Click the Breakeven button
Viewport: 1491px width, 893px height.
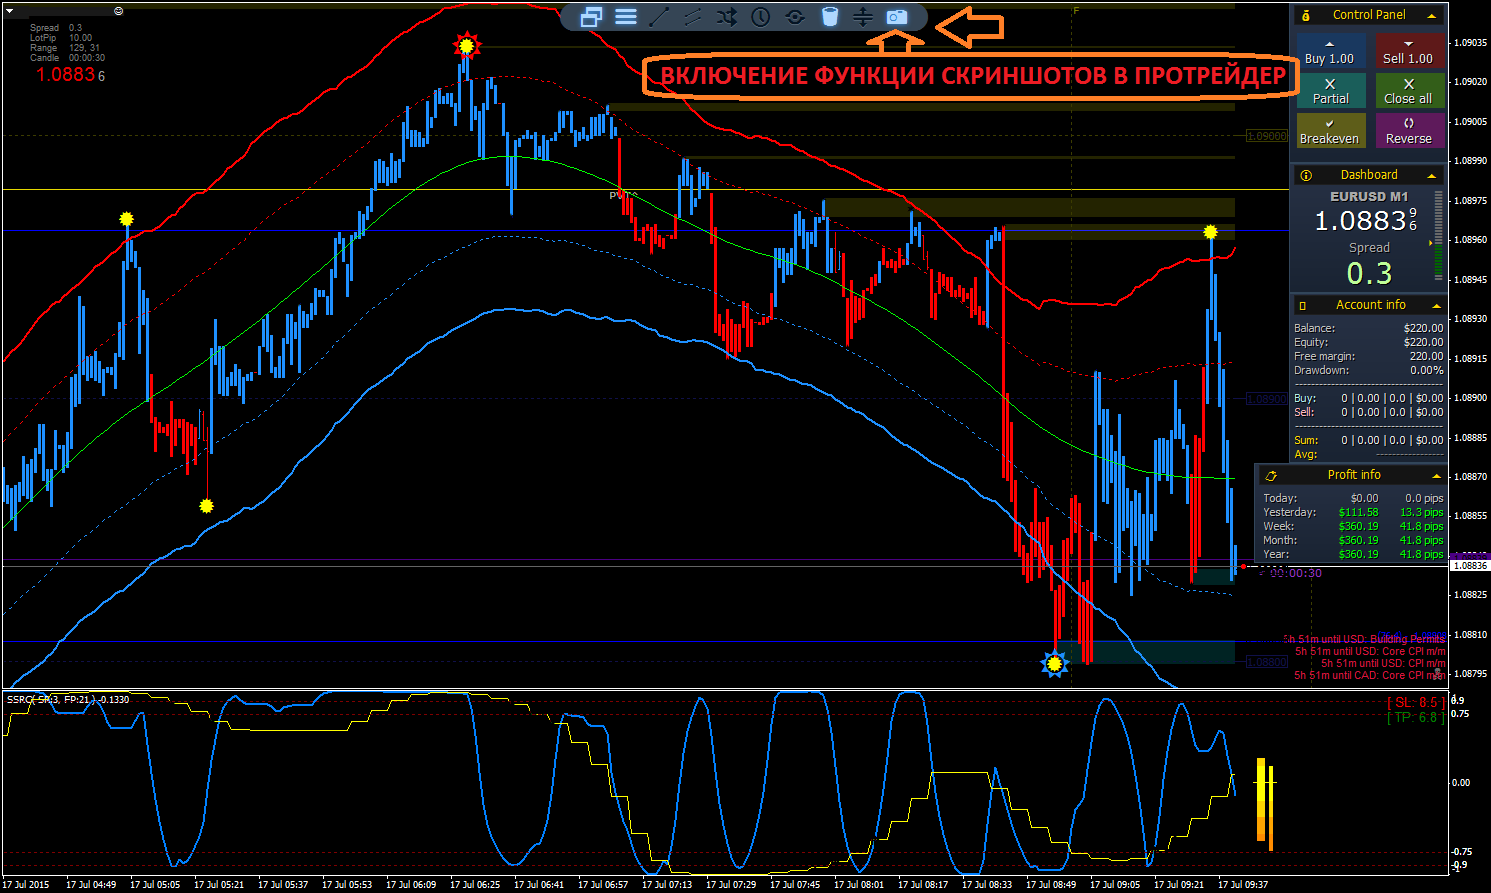1330,131
